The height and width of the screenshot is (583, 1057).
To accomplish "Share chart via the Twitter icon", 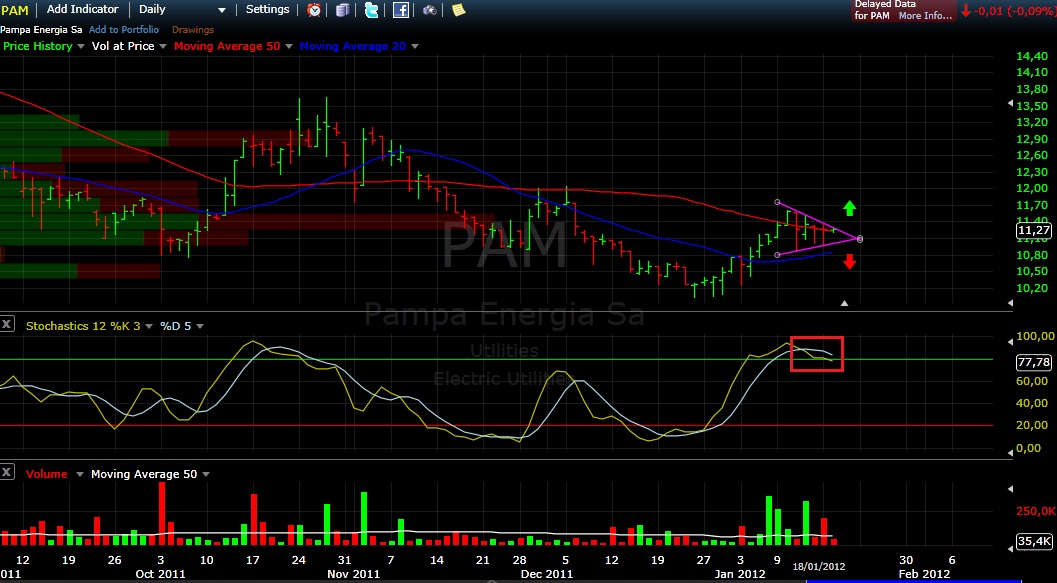I will (371, 9).
